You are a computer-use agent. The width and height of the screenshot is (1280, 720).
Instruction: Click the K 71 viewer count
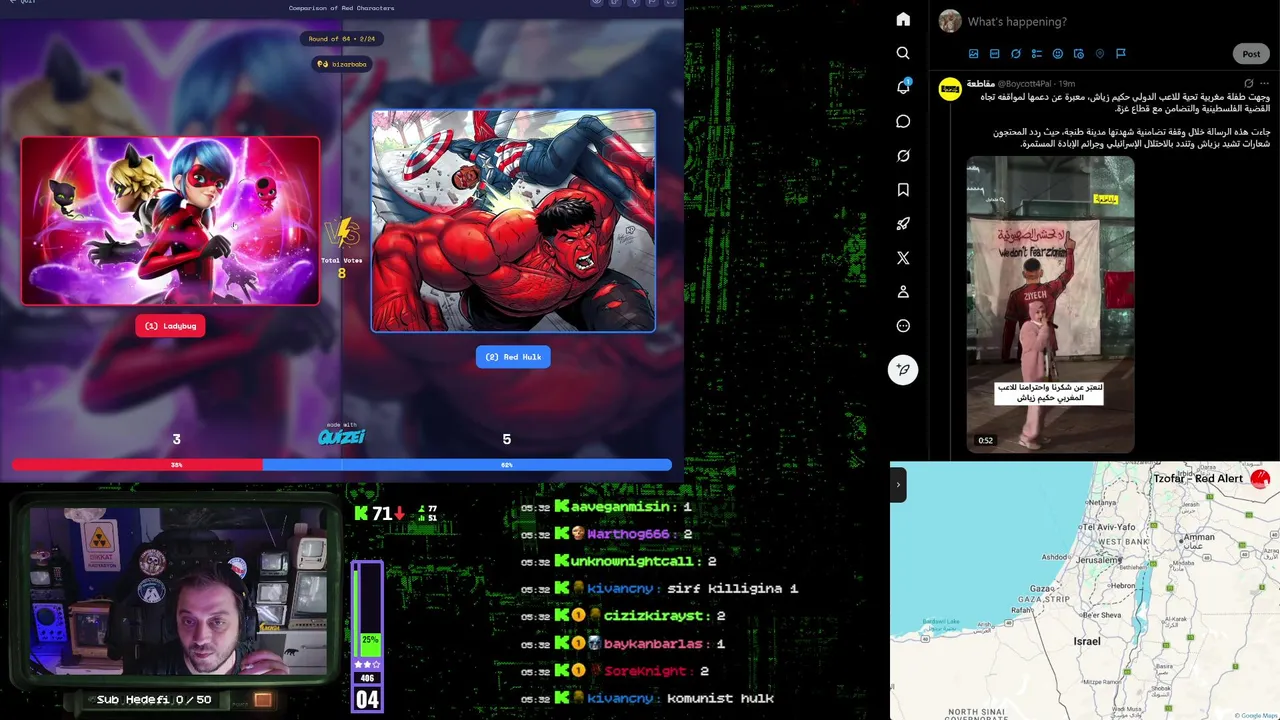click(x=379, y=513)
